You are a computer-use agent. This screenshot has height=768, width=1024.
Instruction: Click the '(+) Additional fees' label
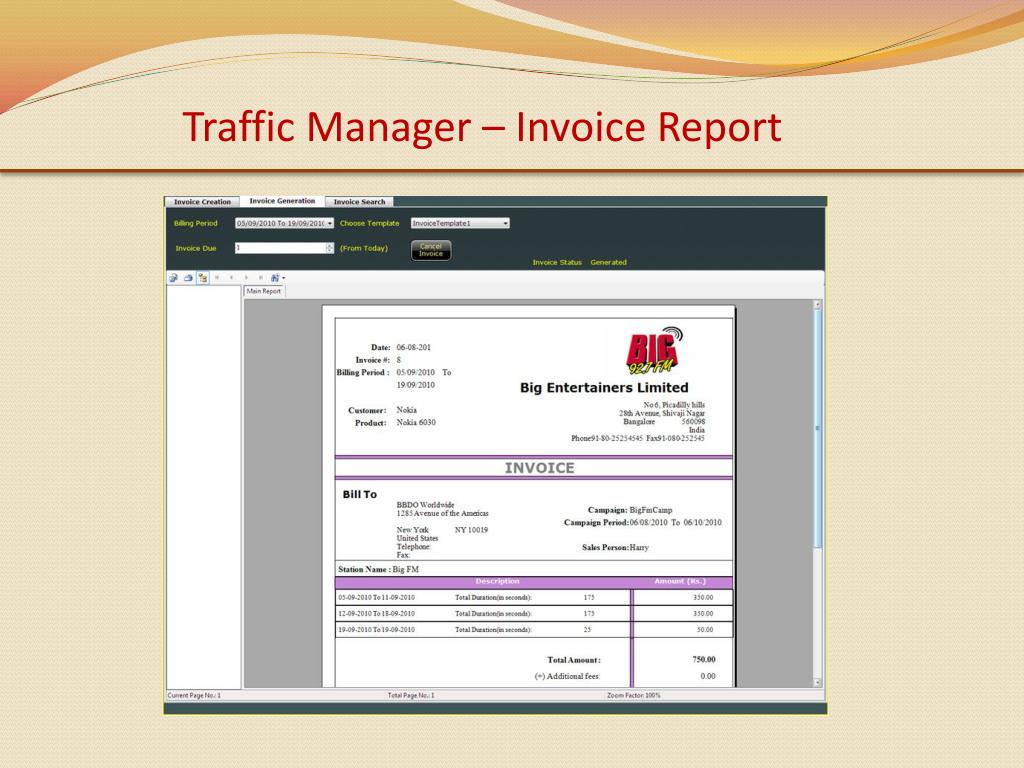[x=567, y=676]
